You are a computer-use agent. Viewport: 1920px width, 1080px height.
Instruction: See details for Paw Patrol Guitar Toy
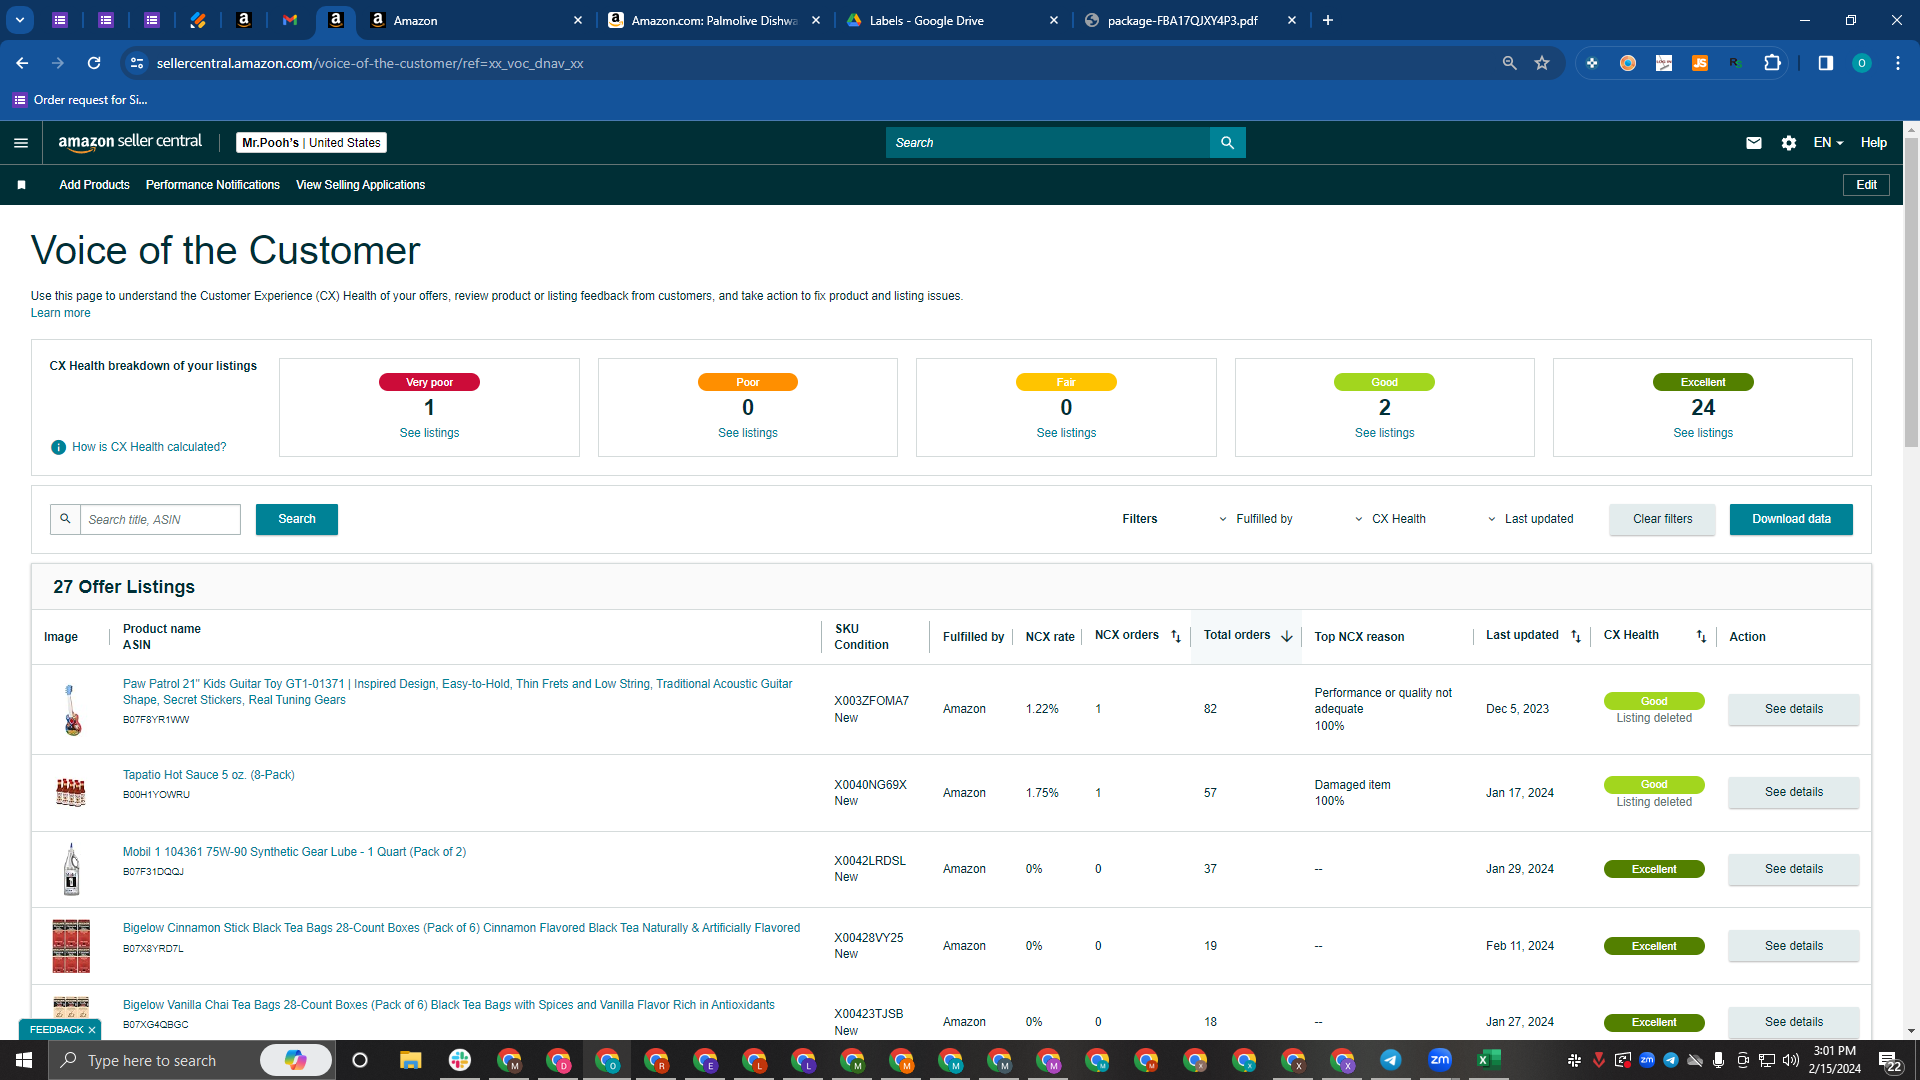[1793, 709]
